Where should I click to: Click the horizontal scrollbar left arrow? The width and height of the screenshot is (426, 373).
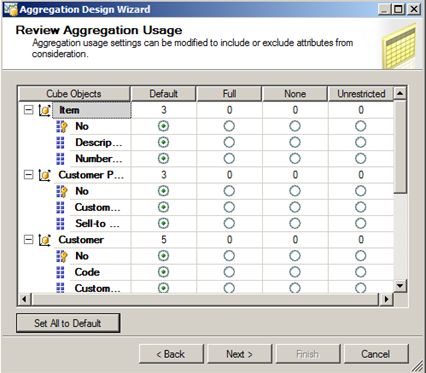(x=24, y=299)
